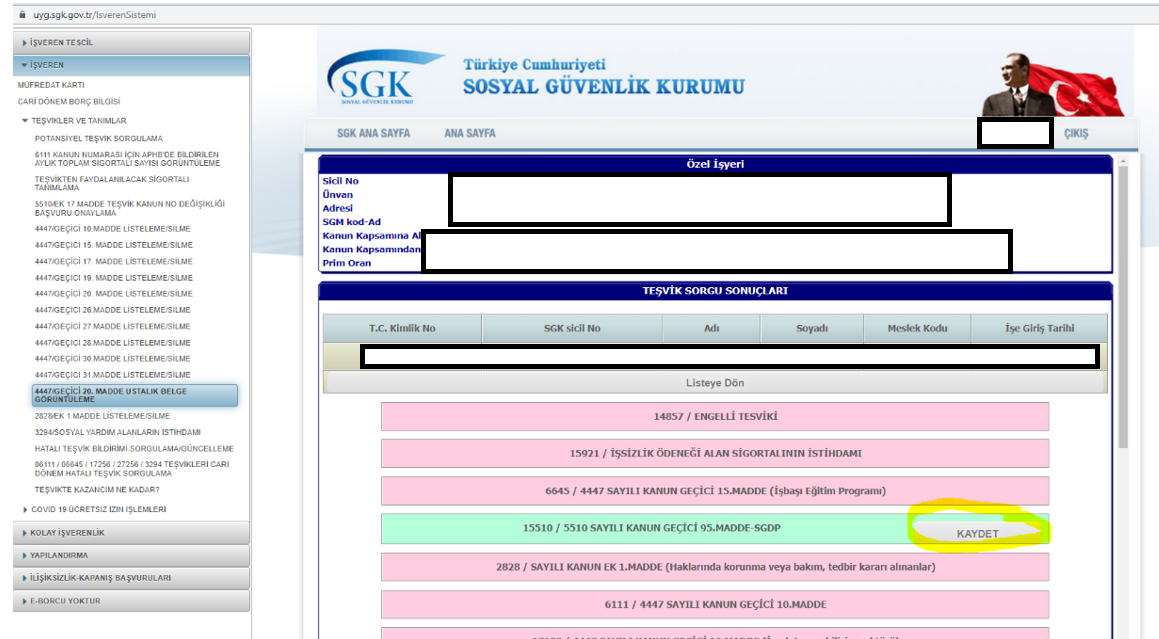The image size is (1159, 639).
Task: Select 4447/GEÇİCİ 30.MADDE LİSTELEME/SİLME
Action: [112, 359]
